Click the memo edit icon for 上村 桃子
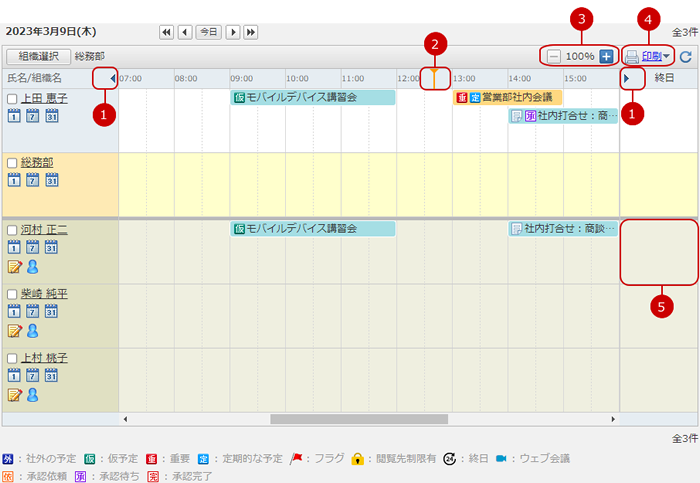Viewport: 700px width, 483px height. pos(15,395)
